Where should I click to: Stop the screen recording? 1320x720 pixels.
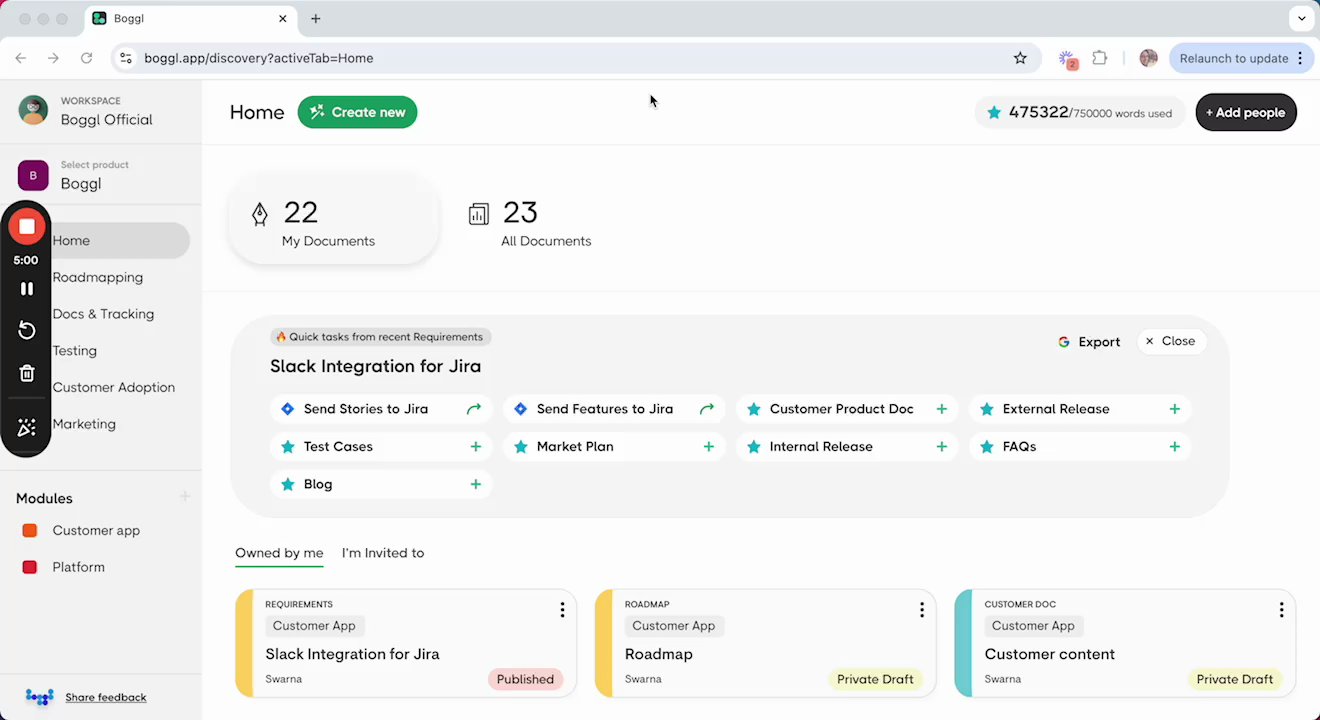(x=27, y=227)
